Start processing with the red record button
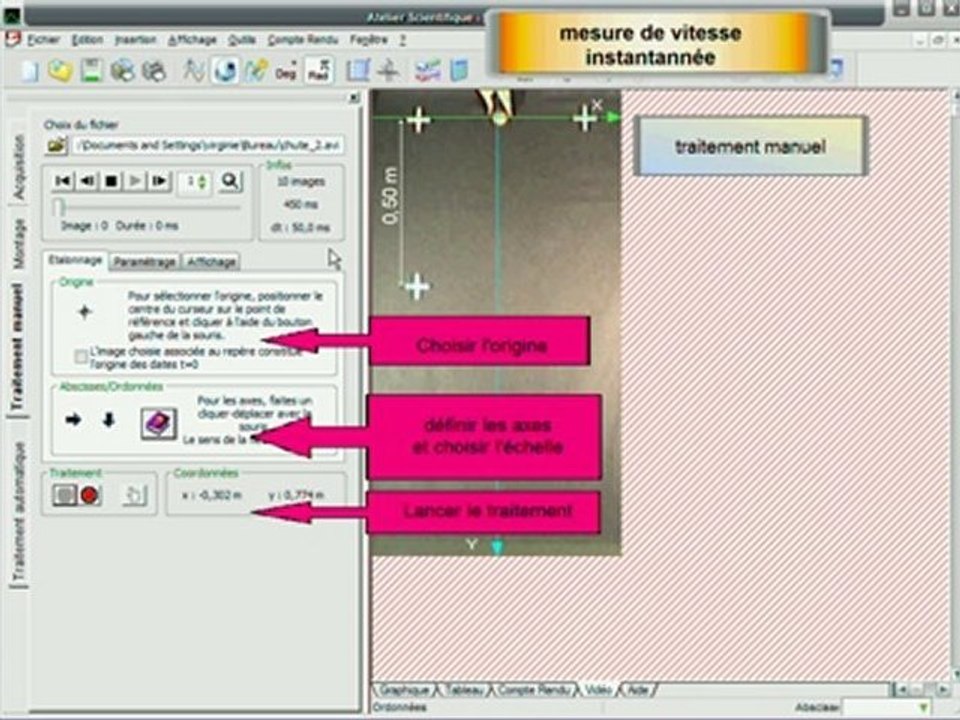Viewport: 960px width, 720px height. 89,495
